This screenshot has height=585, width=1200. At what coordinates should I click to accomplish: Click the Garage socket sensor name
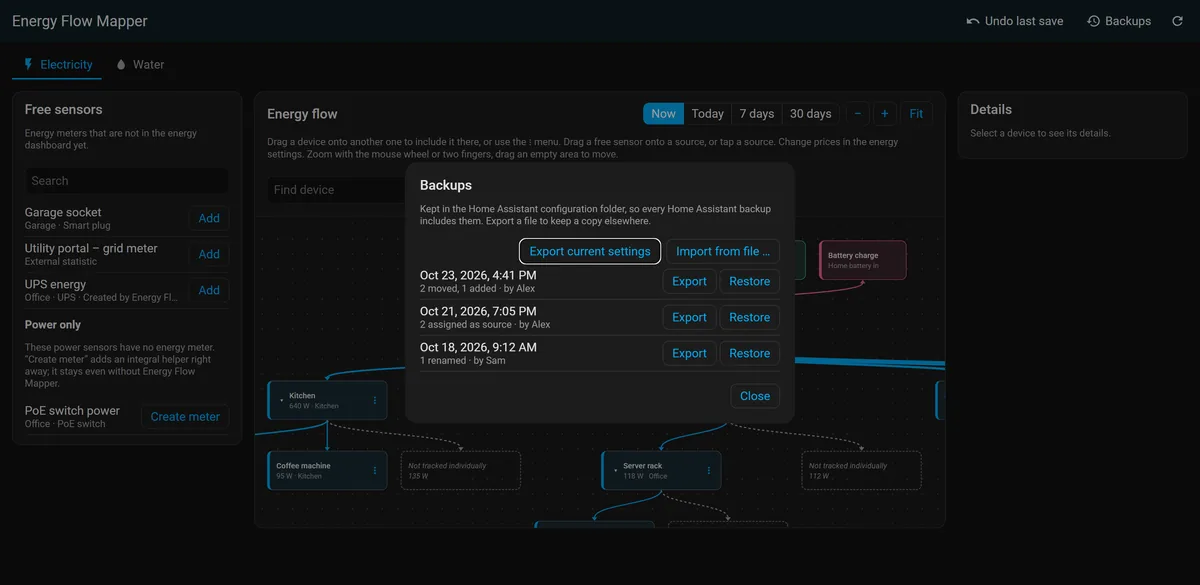(63, 212)
